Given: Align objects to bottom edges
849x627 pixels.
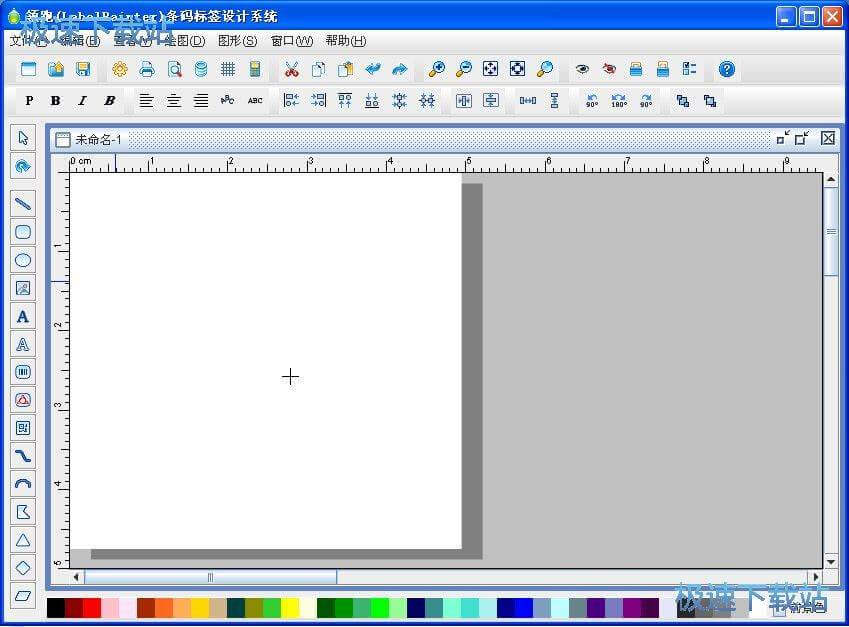Looking at the screenshot, I should (x=372, y=100).
